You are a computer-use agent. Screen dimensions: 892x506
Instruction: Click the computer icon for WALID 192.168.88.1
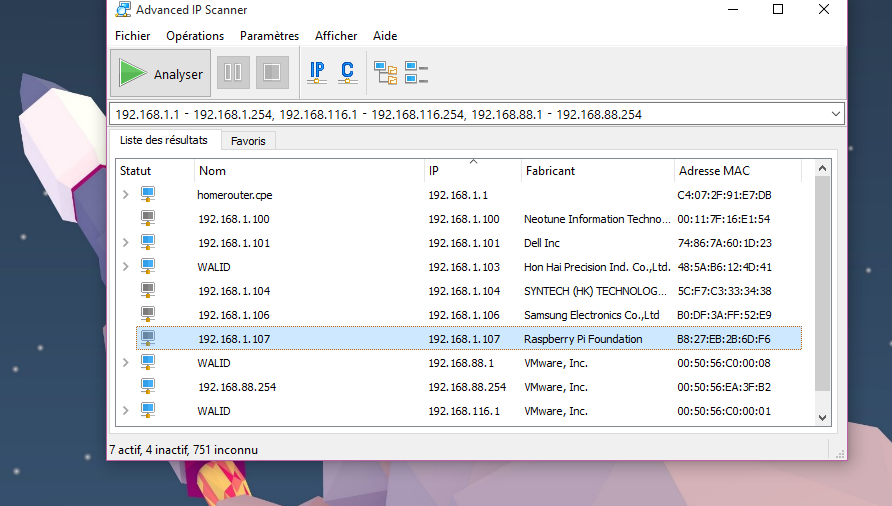click(148, 362)
